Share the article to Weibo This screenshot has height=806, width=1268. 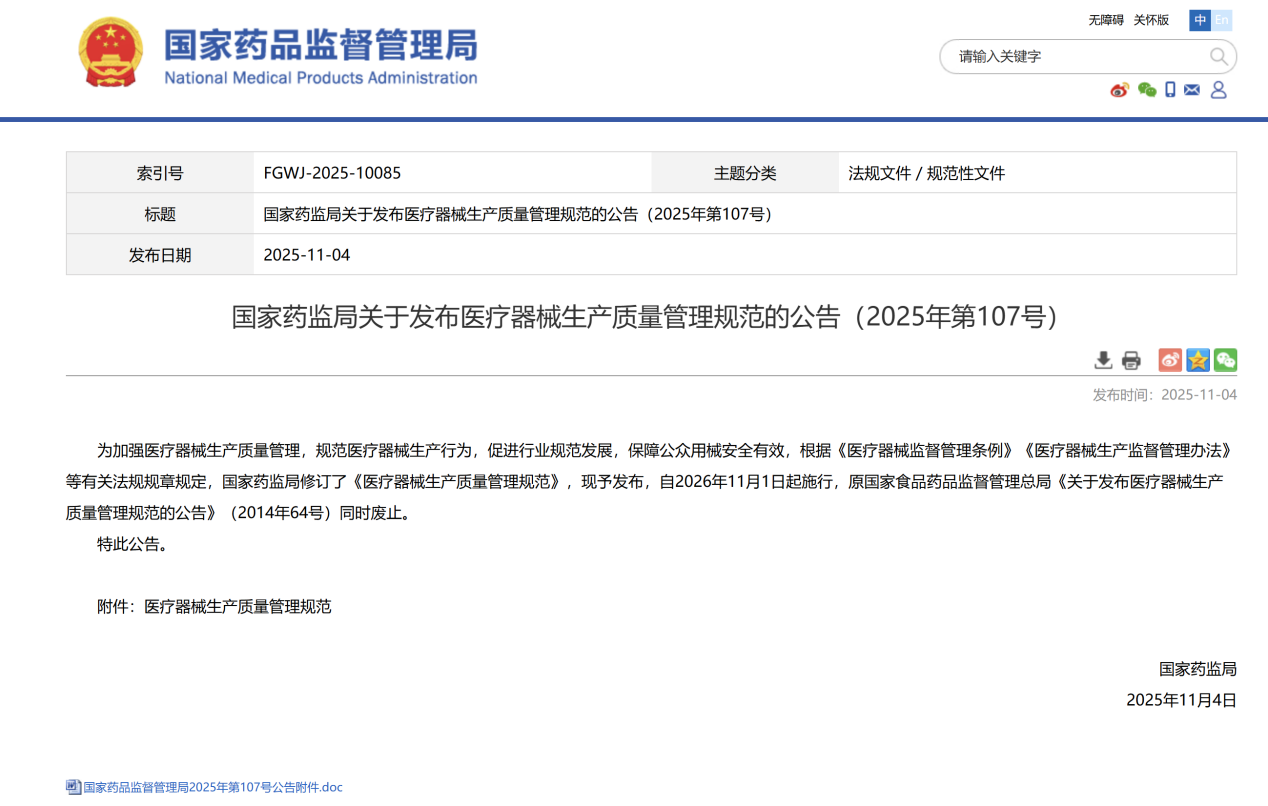tap(1170, 360)
